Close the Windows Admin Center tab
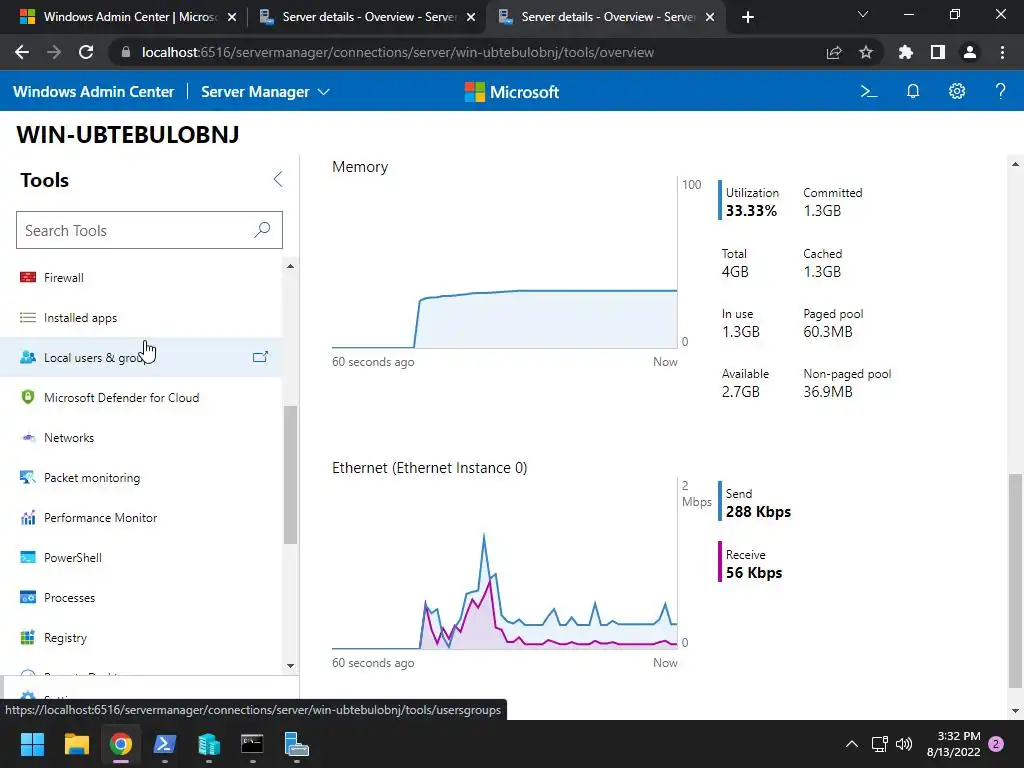 tap(232, 17)
